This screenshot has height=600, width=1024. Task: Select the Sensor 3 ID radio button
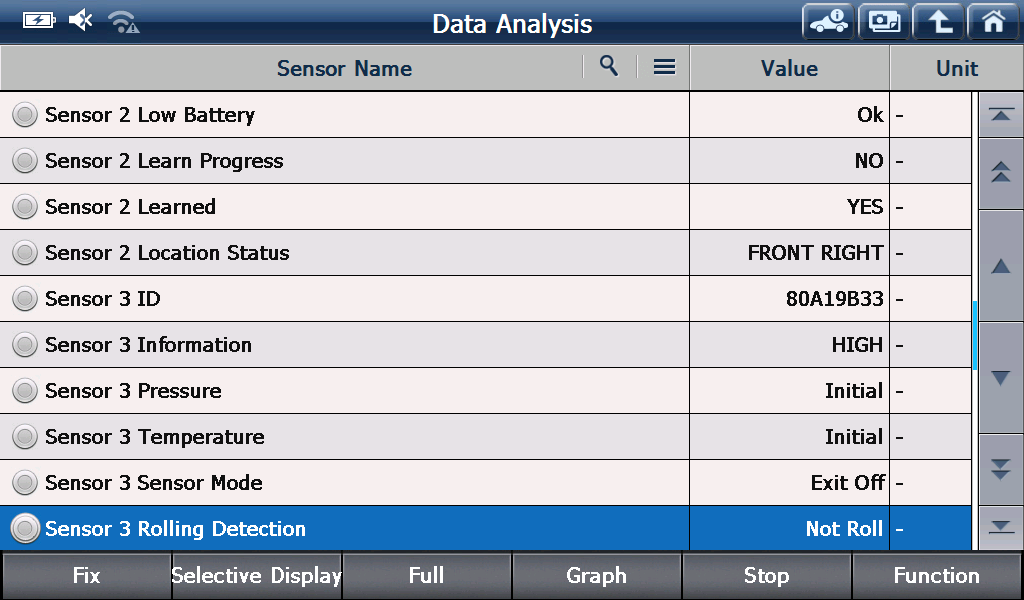point(25,298)
